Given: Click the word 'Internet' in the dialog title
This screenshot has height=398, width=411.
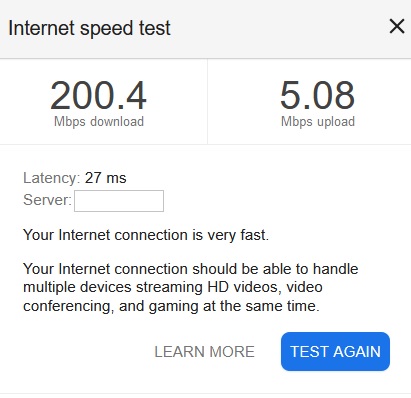Looking at the screenshot, I should coord(41,28).
